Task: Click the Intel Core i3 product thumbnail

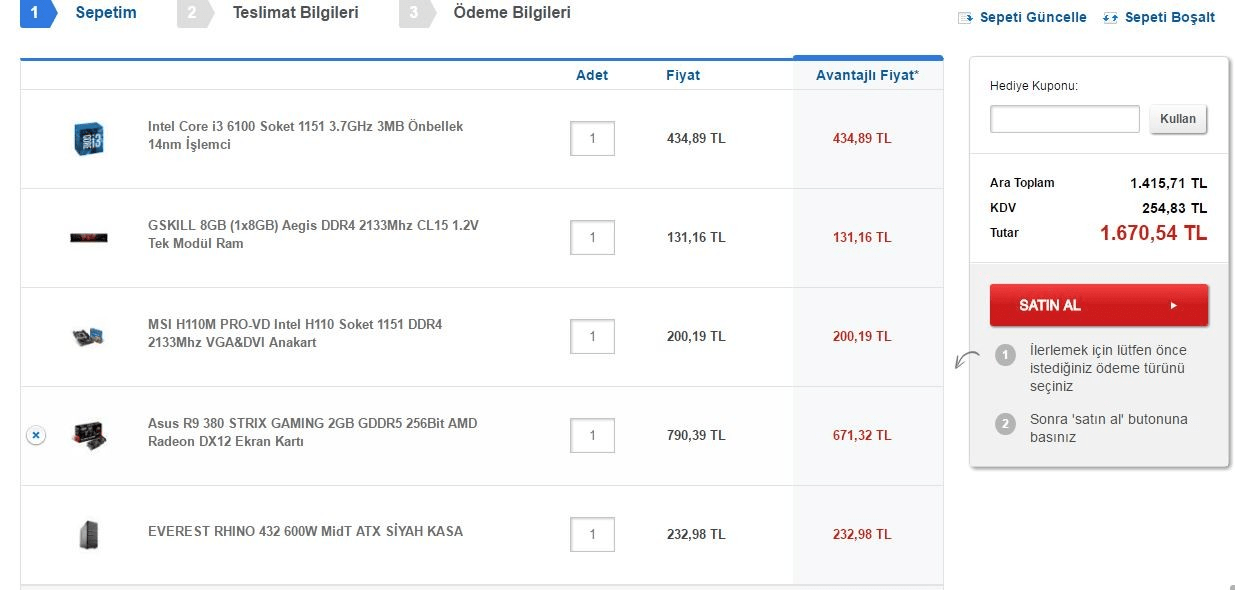Action: pyautogui.click(x=89, y=138)
